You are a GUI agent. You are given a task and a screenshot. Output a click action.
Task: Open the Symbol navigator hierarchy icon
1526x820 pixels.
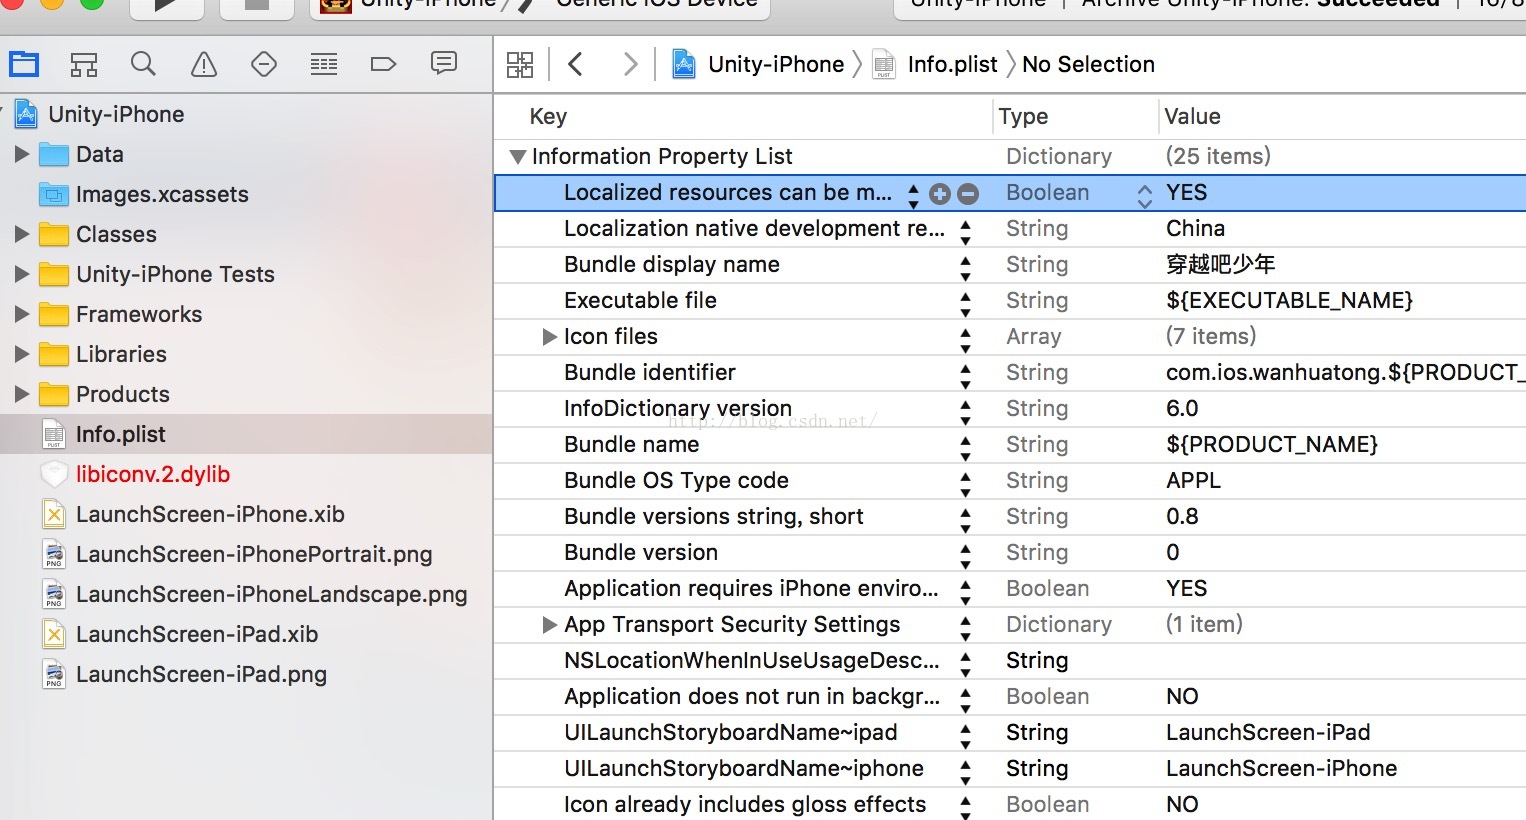(84, 65)
